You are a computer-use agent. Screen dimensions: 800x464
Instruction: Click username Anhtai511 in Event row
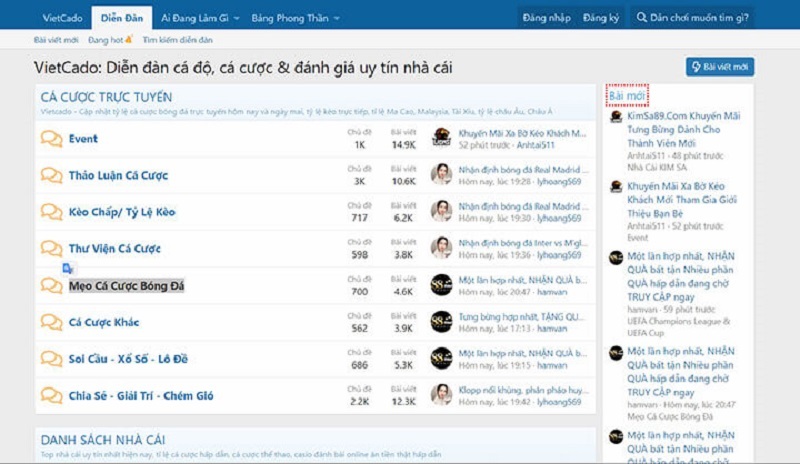pos(536,145)
